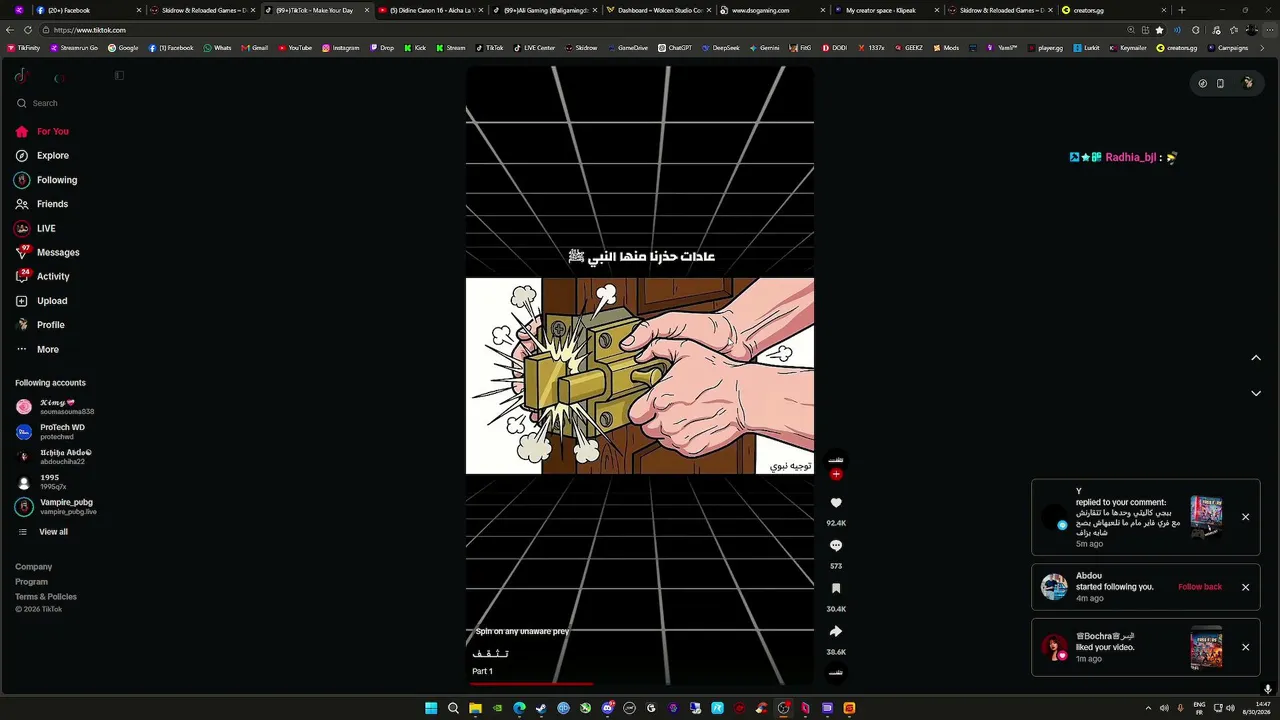Image resolution: width=1280 pixels, height=720 pixels.
Task: Open the Following feed
Action: click(x=47, y=180)
